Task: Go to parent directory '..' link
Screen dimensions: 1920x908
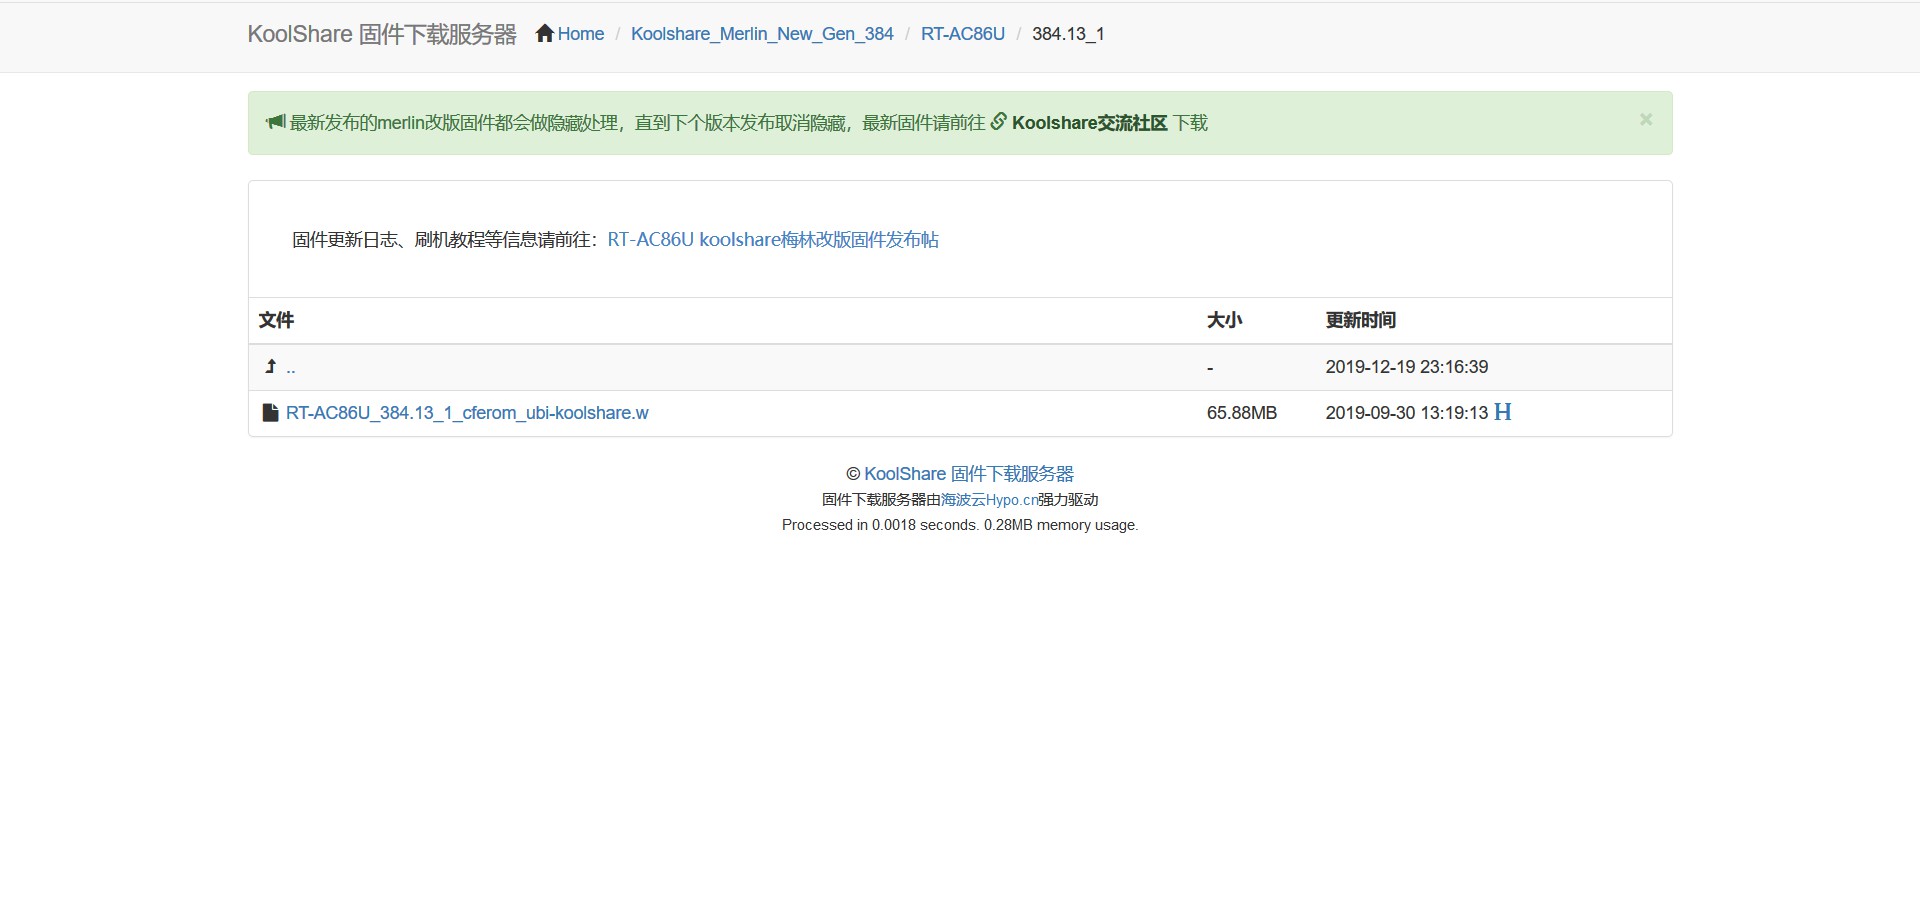Action: (291, 368)
